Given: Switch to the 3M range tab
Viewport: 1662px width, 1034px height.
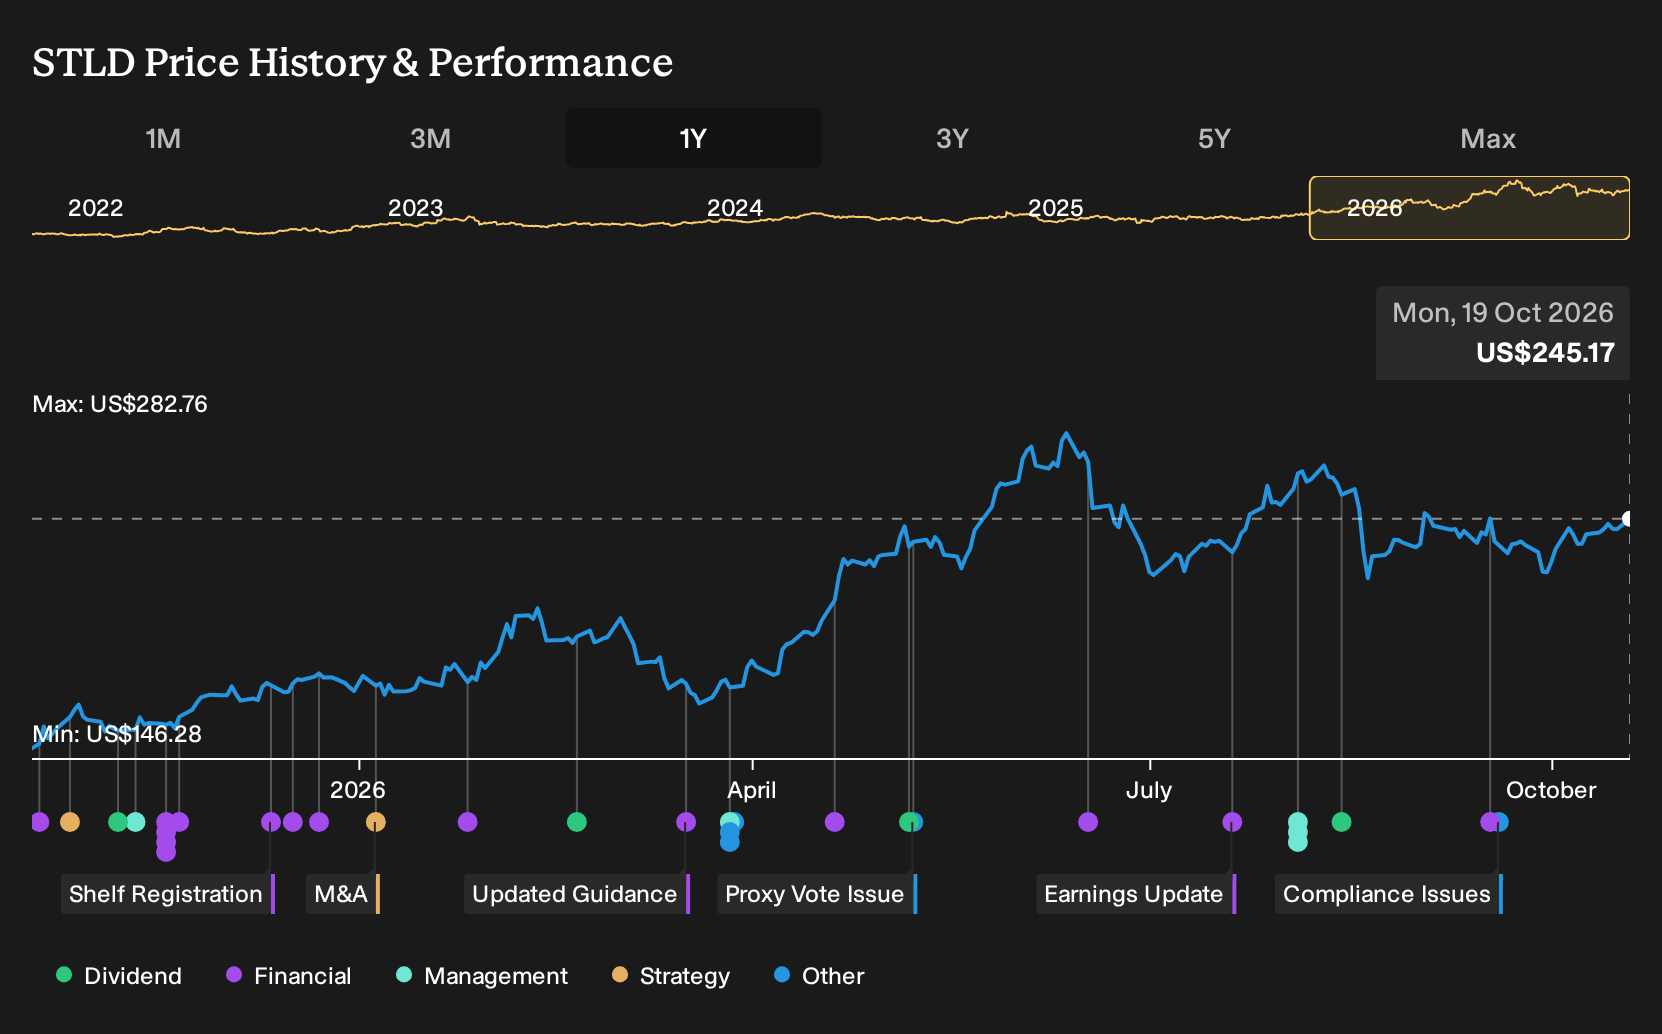Looking at the screenshot, I should [x=430, y=138].
